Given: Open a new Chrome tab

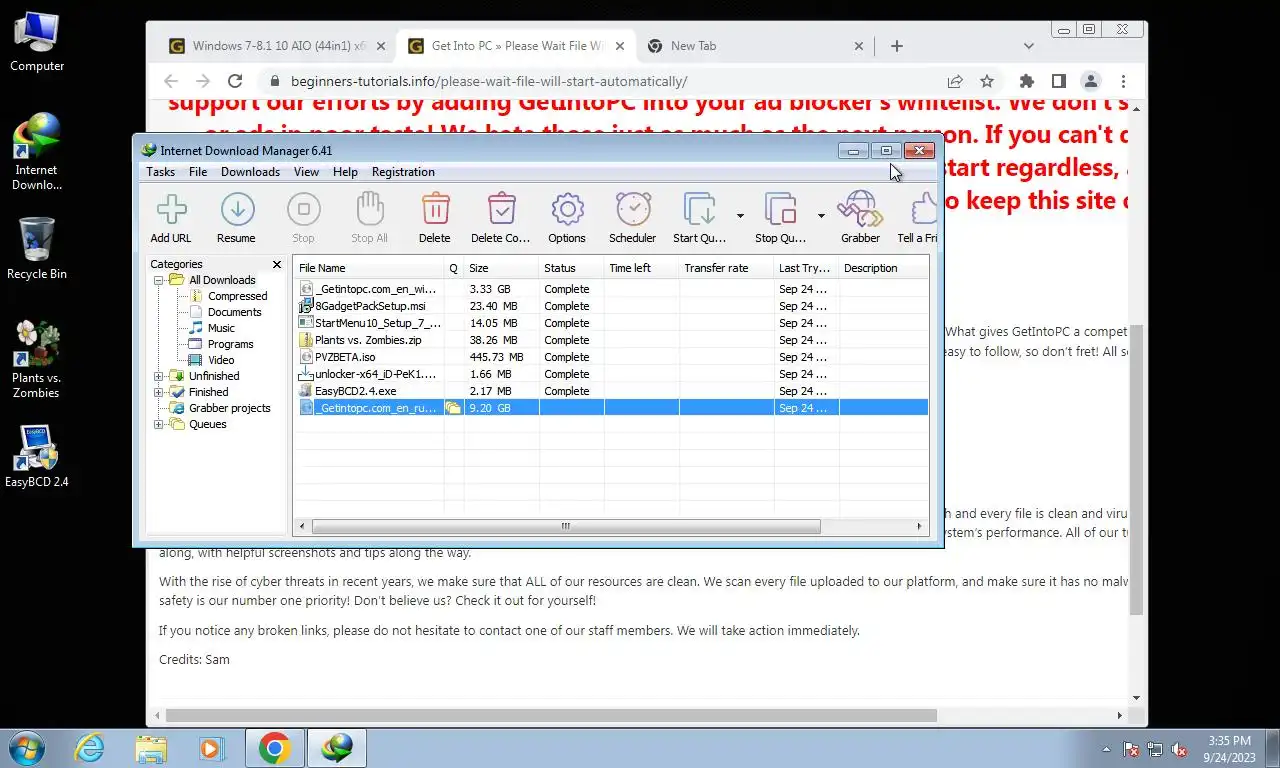Looking at the screenshot, I should 897,46.
